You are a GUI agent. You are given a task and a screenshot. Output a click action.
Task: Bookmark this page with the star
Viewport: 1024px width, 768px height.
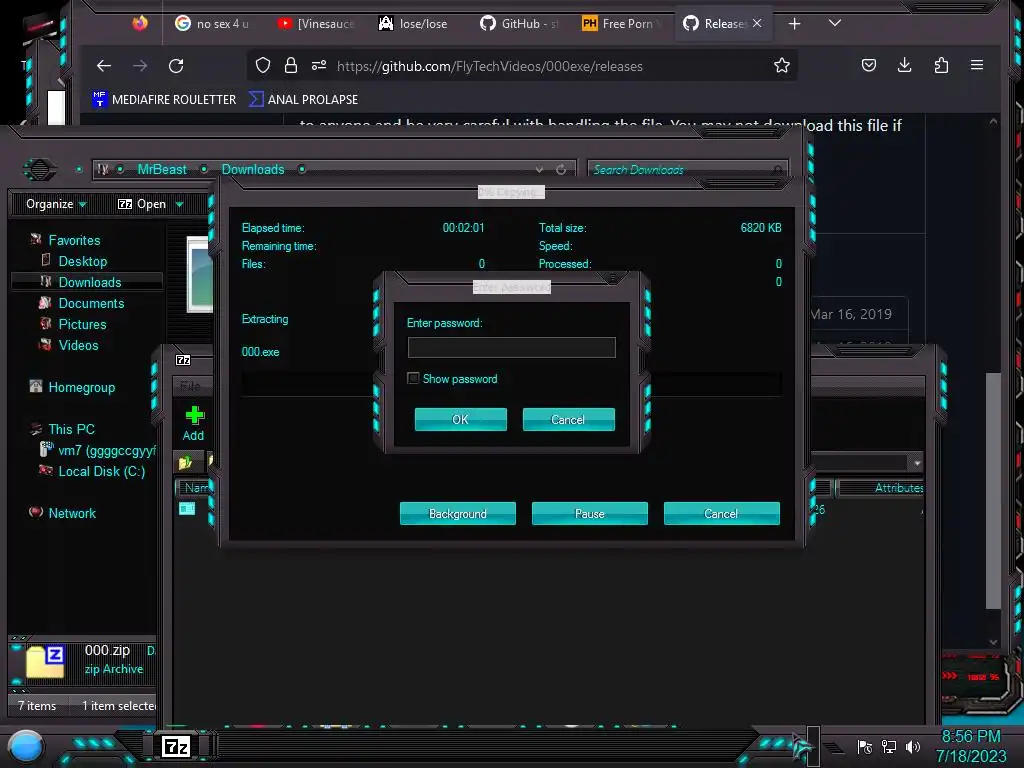[x=781, y=65]
